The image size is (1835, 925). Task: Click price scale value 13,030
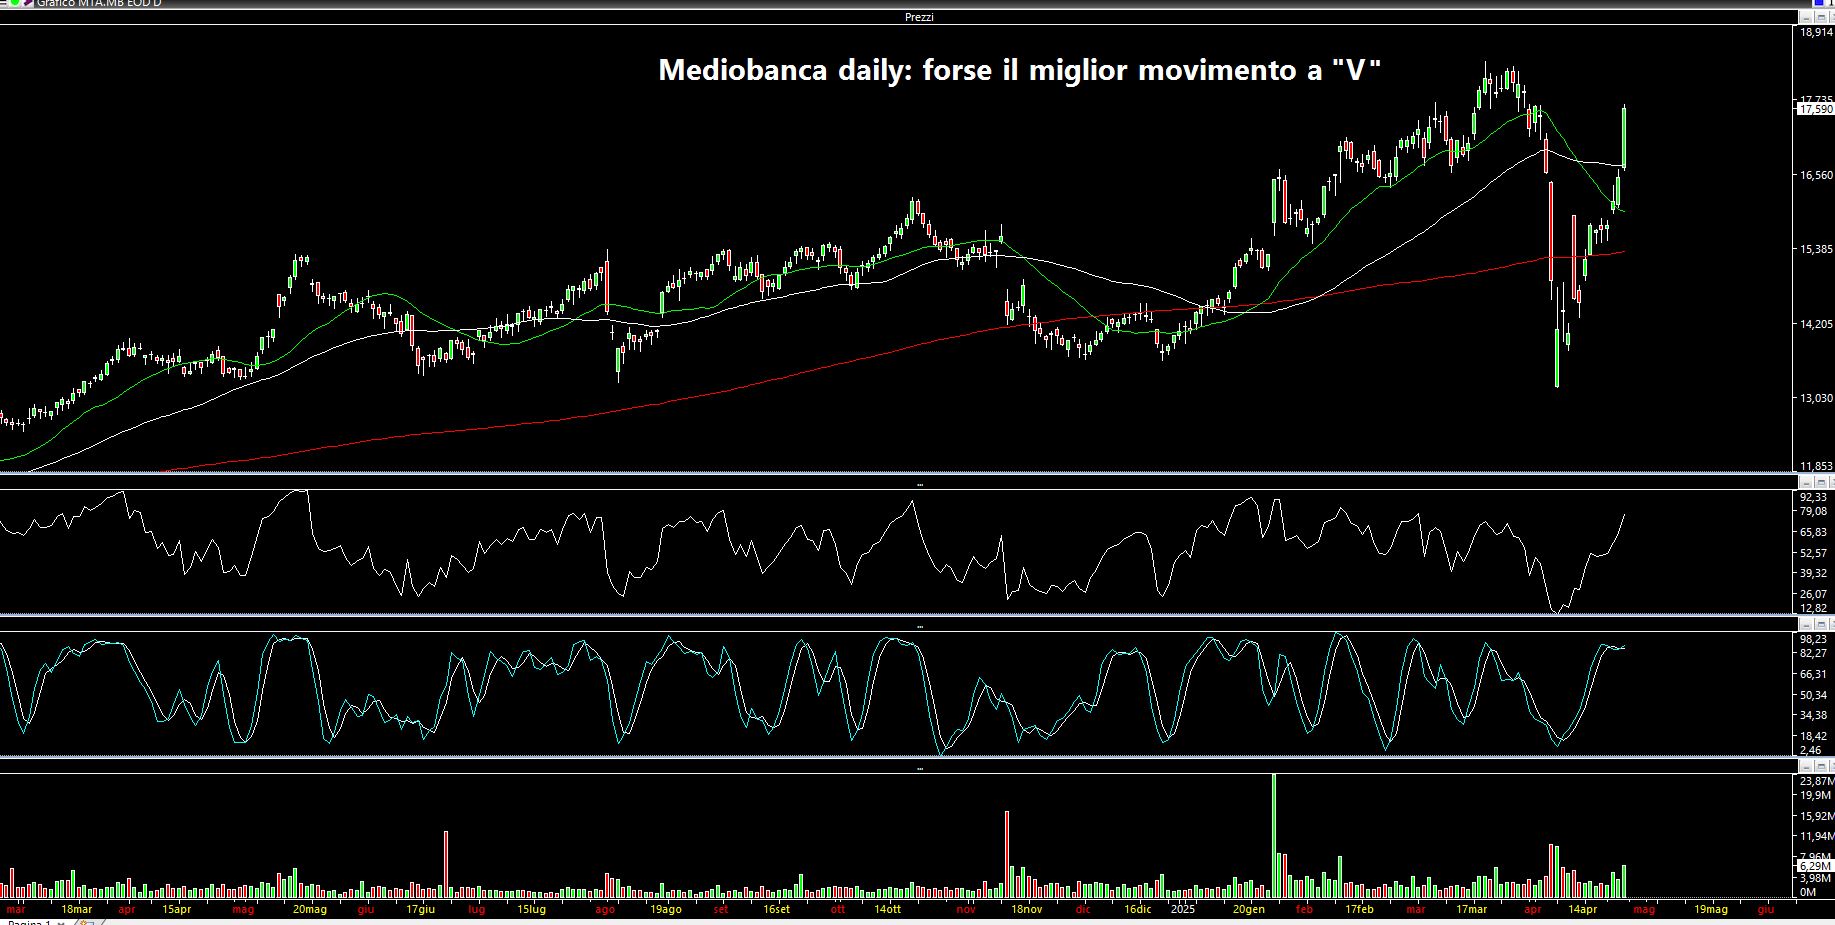(x=1816, y=398)
